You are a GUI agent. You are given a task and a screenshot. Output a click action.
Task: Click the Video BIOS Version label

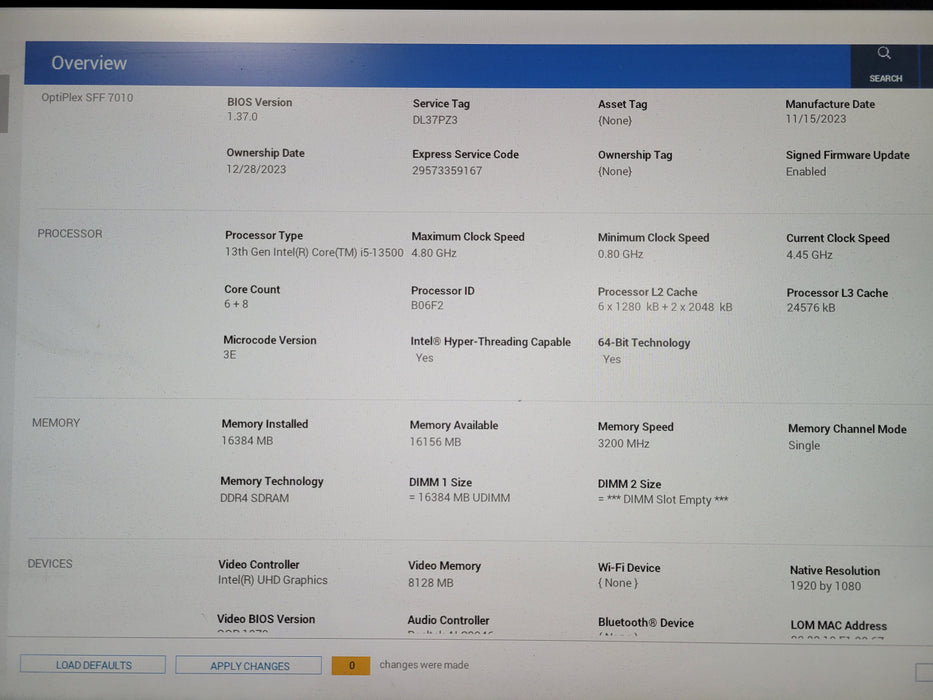pyautogui.click(x=266, y=619)
